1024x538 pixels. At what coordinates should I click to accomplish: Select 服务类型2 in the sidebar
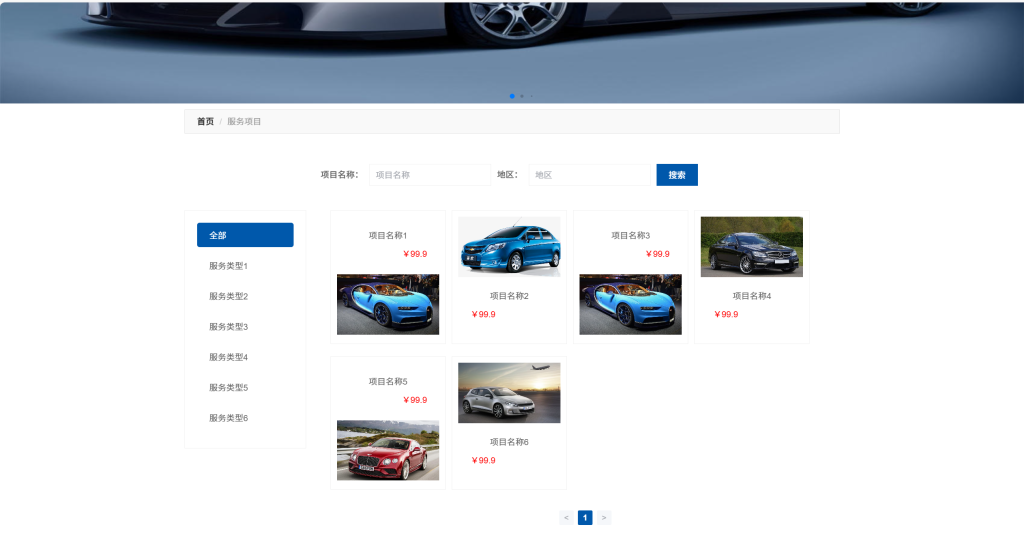coord(228,296)
